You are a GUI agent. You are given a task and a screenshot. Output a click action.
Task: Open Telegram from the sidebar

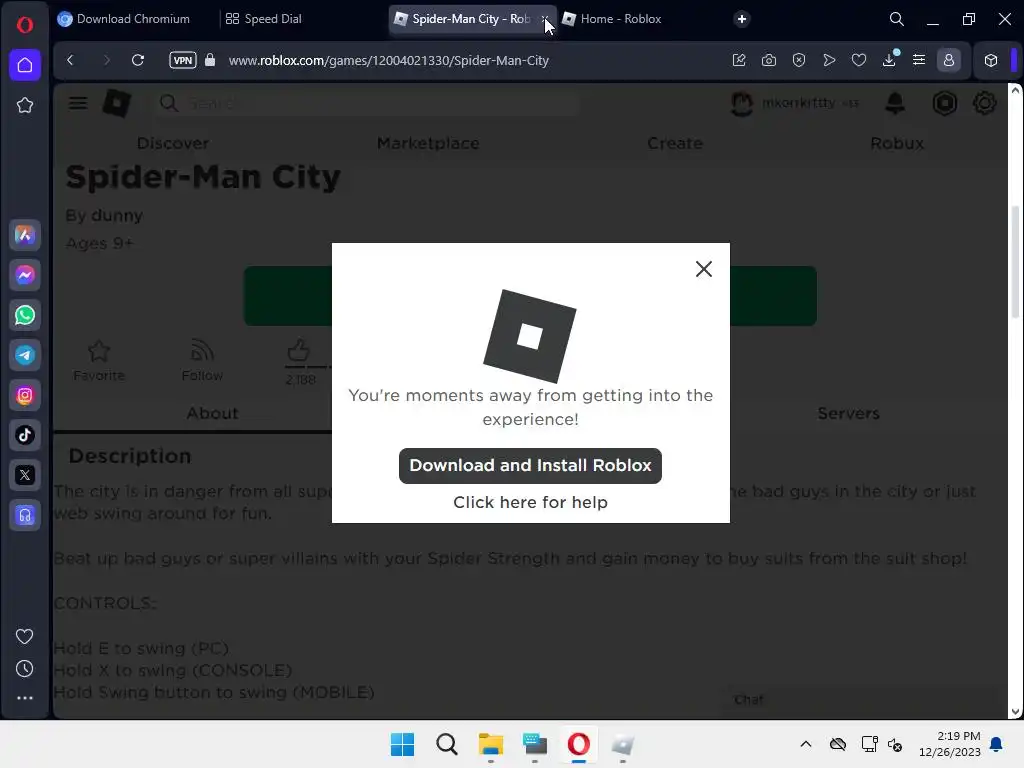click(x=25, y=355)
